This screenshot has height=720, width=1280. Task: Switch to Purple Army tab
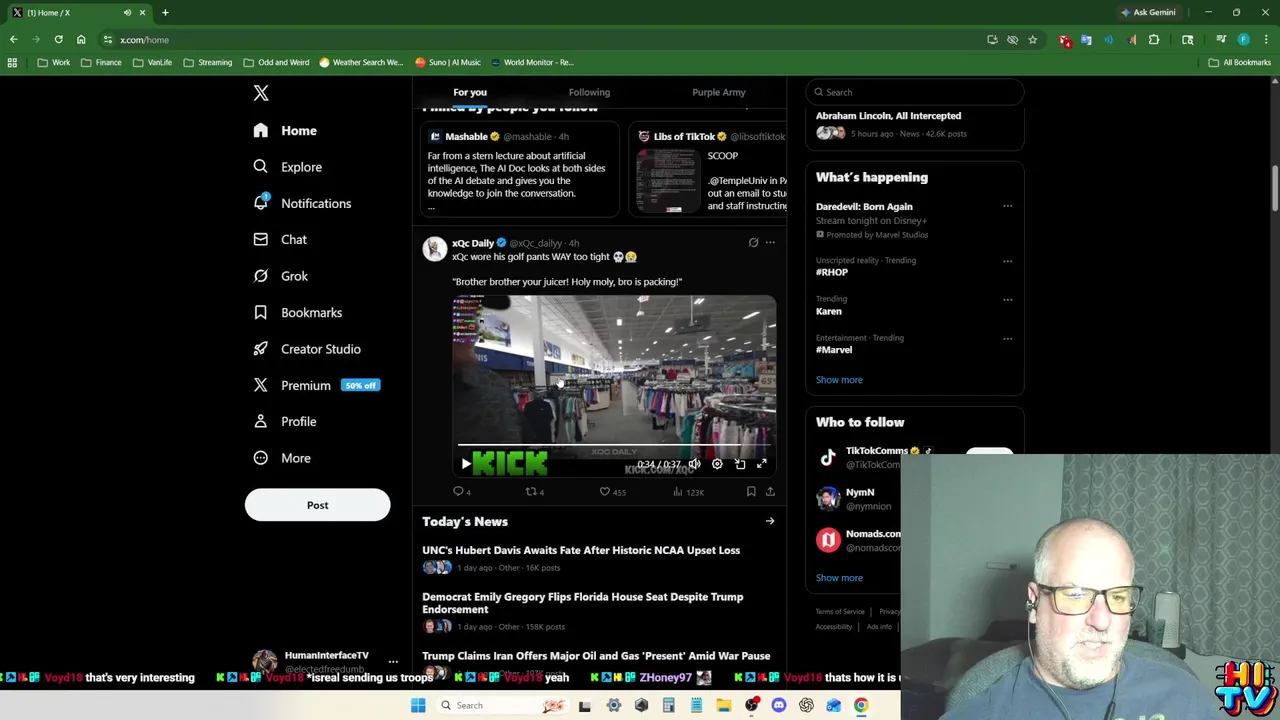(x=719, y=92)
